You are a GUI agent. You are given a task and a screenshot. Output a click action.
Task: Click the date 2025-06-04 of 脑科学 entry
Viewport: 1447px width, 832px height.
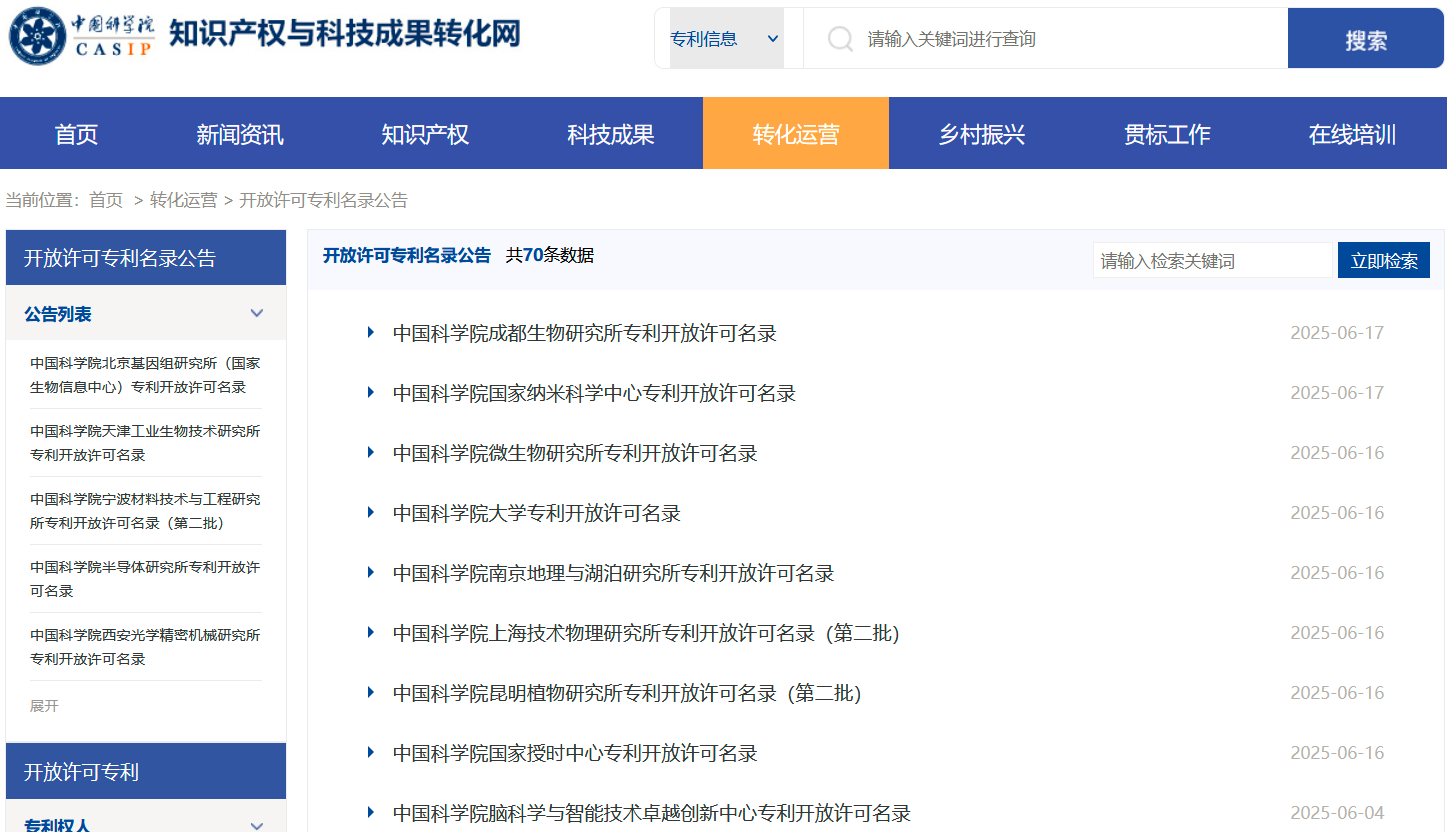1337,813
